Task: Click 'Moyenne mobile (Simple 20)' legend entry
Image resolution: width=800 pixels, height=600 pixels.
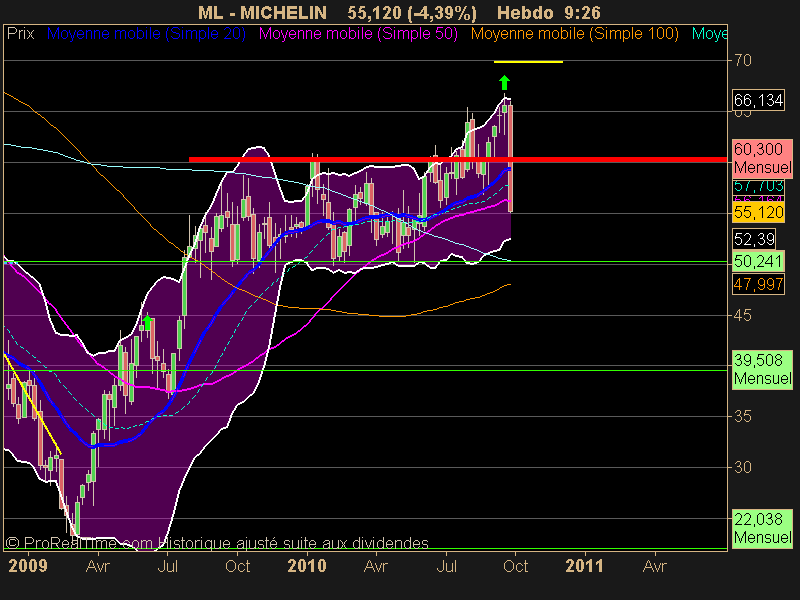Action: tap(146, 34)
